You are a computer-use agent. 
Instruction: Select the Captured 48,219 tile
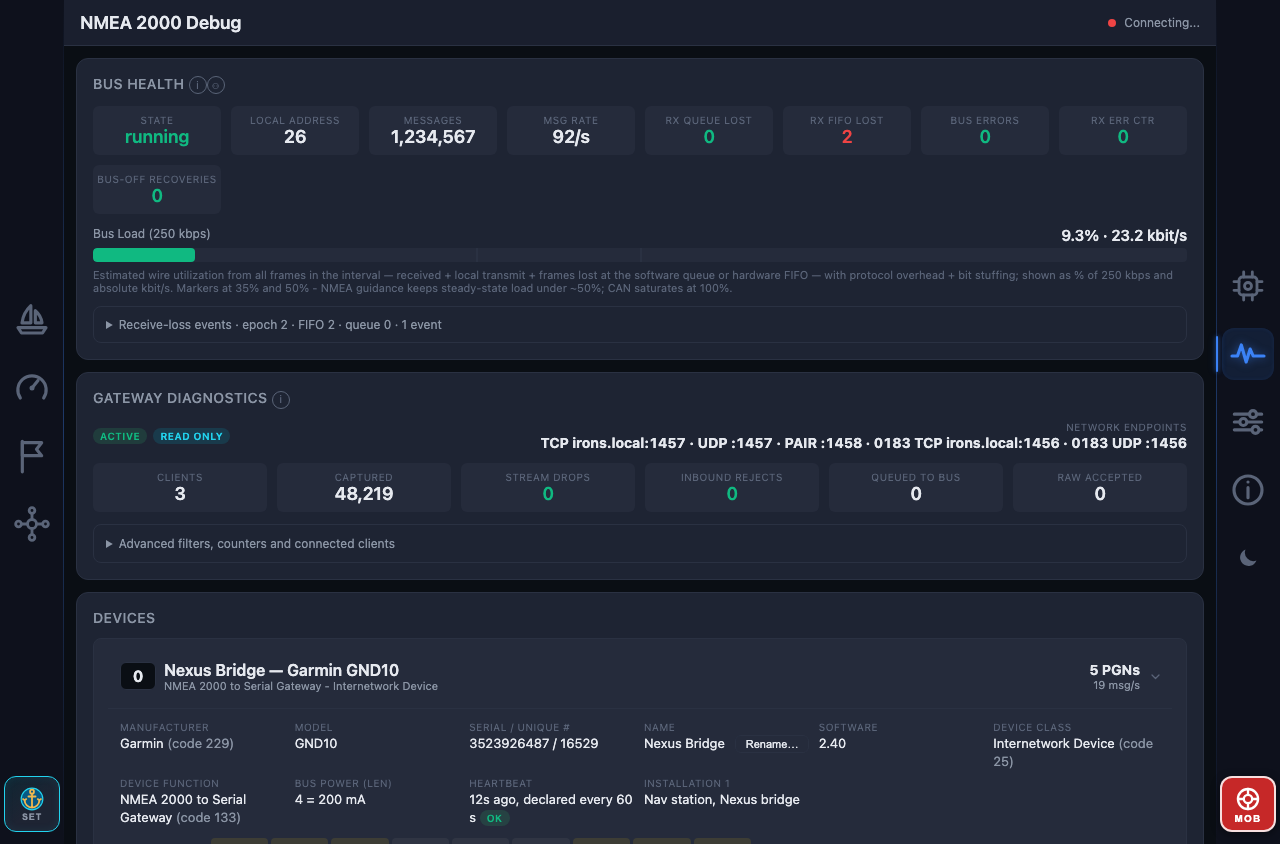click(364, 487)
